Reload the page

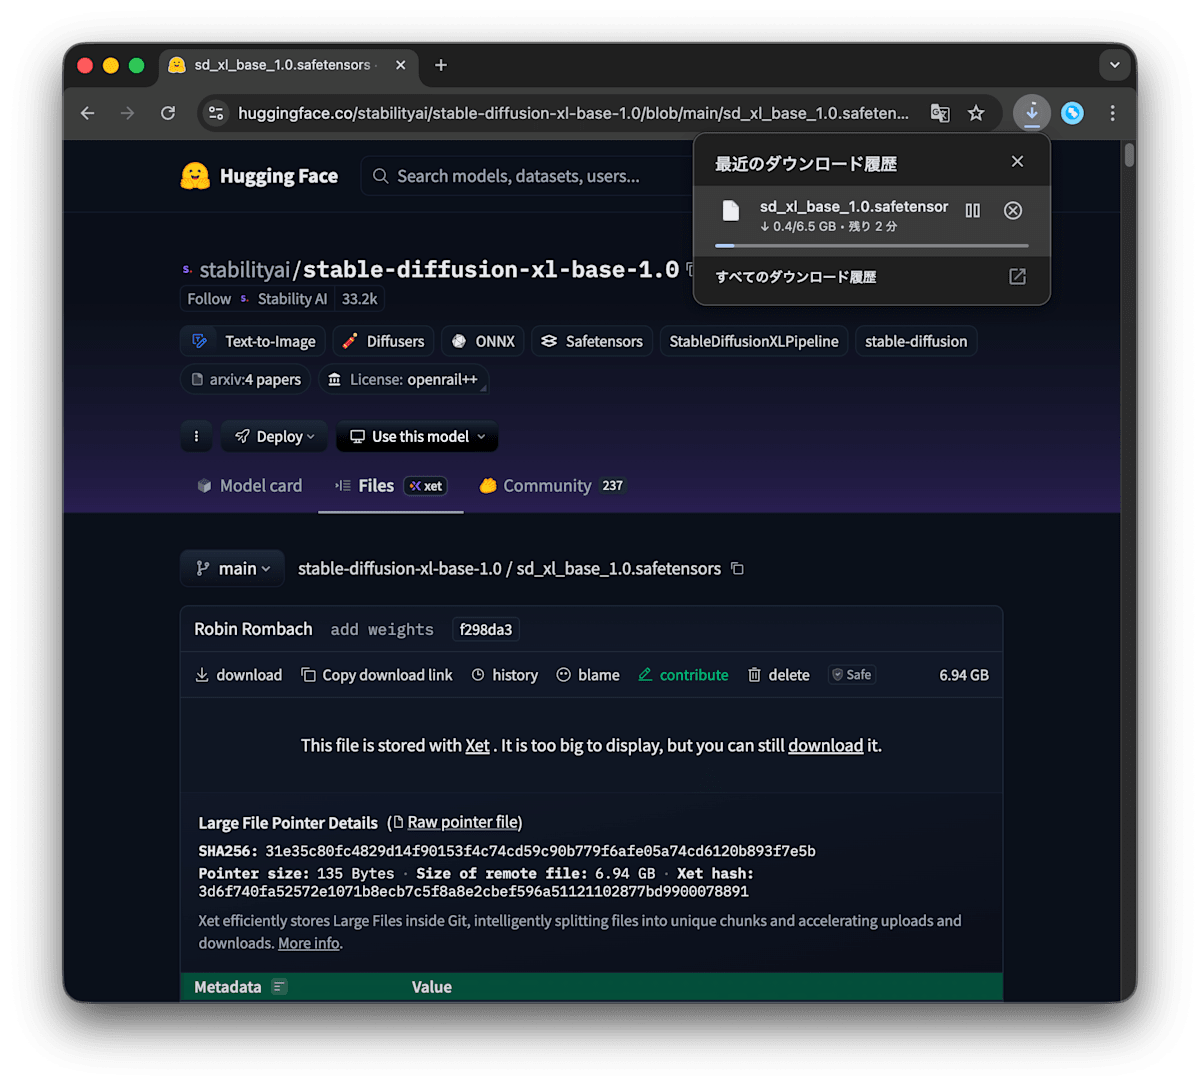pyautogui.click(x=168, y=113)
